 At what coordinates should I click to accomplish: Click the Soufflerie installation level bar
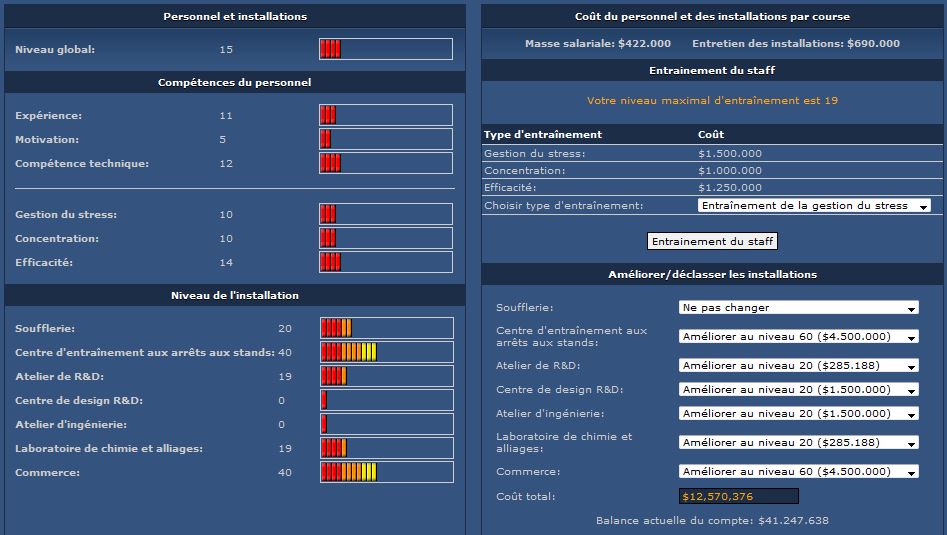387,328
